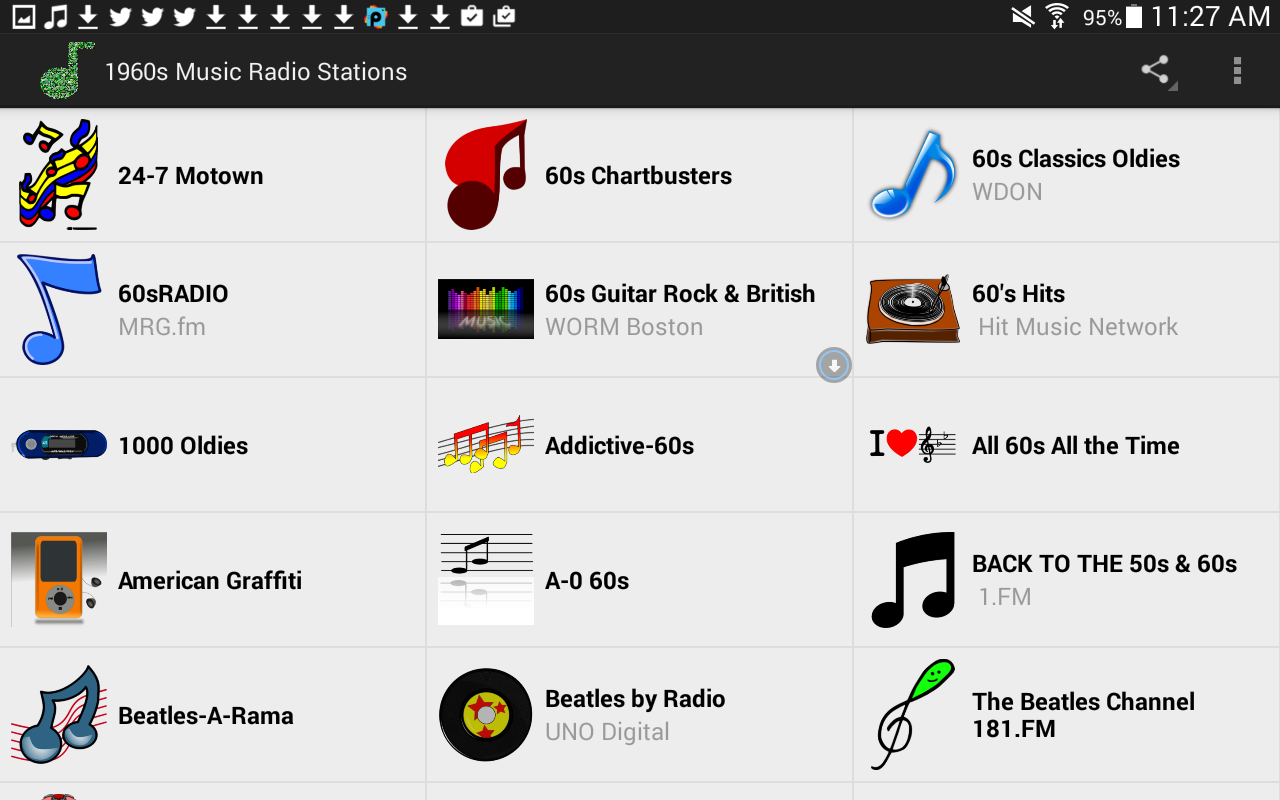Select the "1000 Oldies" station name

183,446
